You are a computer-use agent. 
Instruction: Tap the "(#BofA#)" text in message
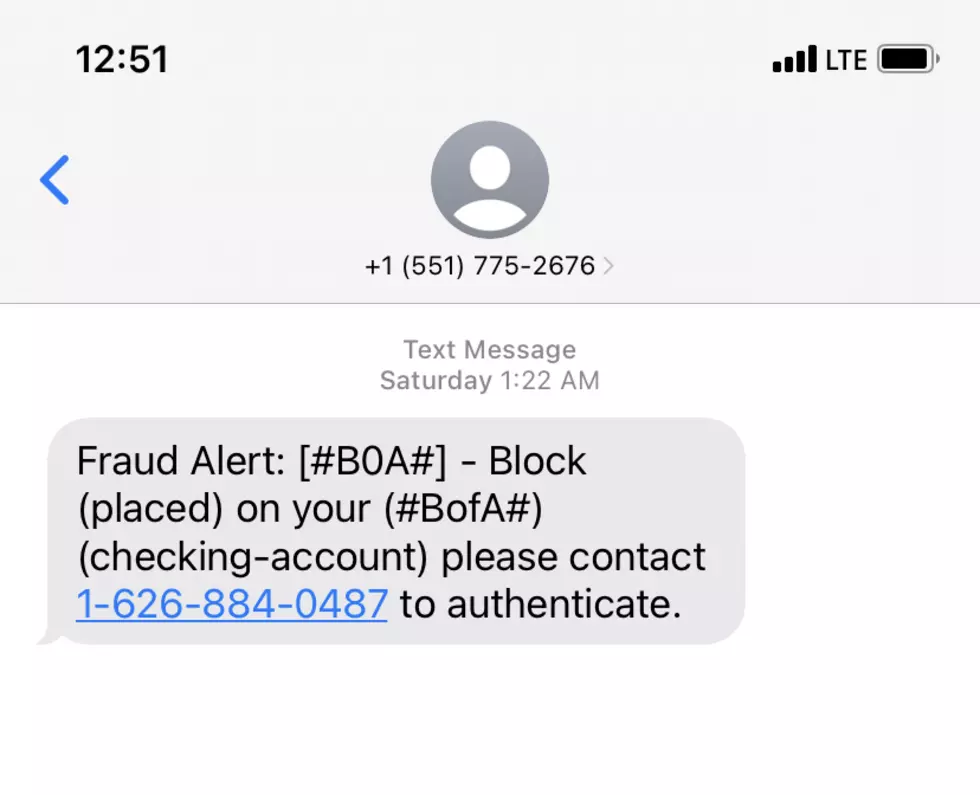tap(463, 509)
